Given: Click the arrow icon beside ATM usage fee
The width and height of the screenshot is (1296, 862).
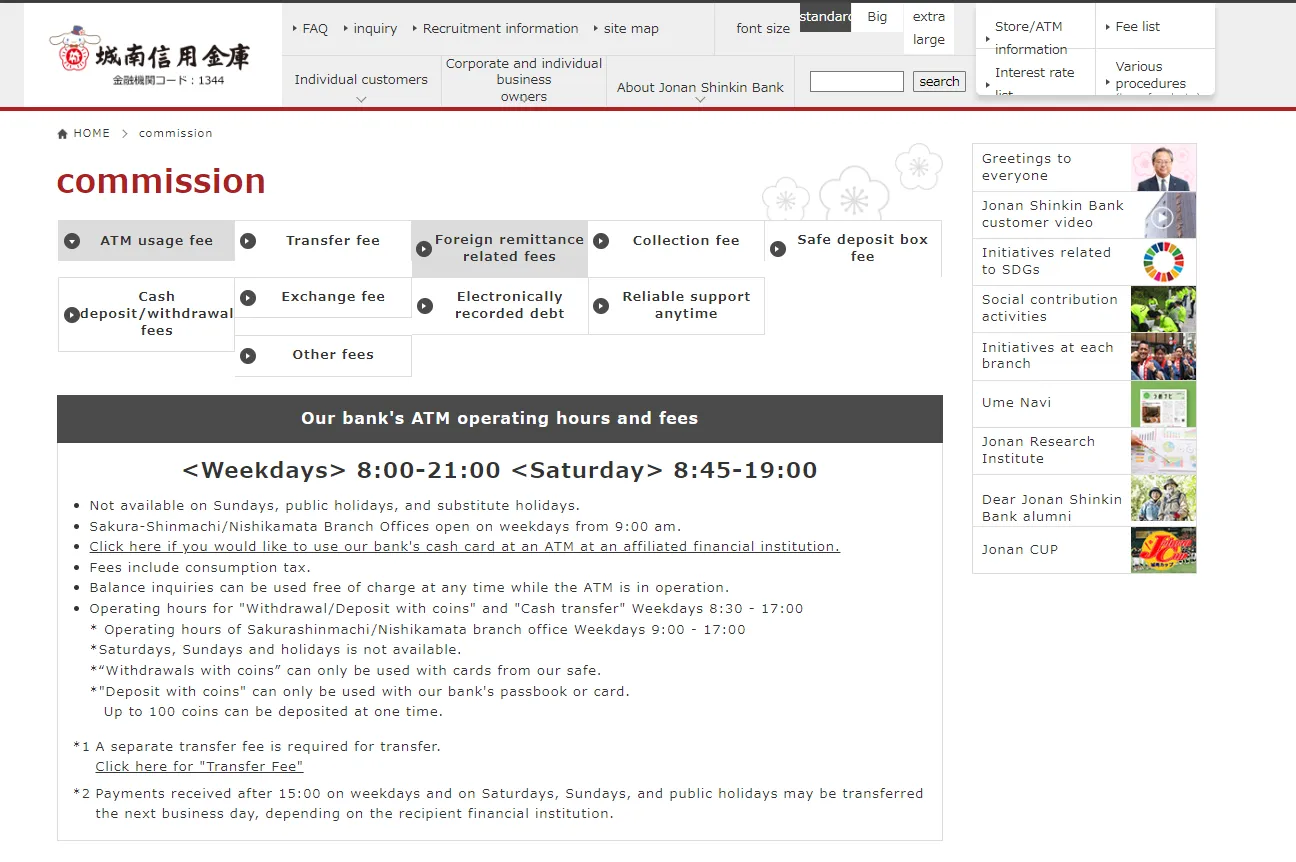Looking at the screenshot, I should [72, 241].
